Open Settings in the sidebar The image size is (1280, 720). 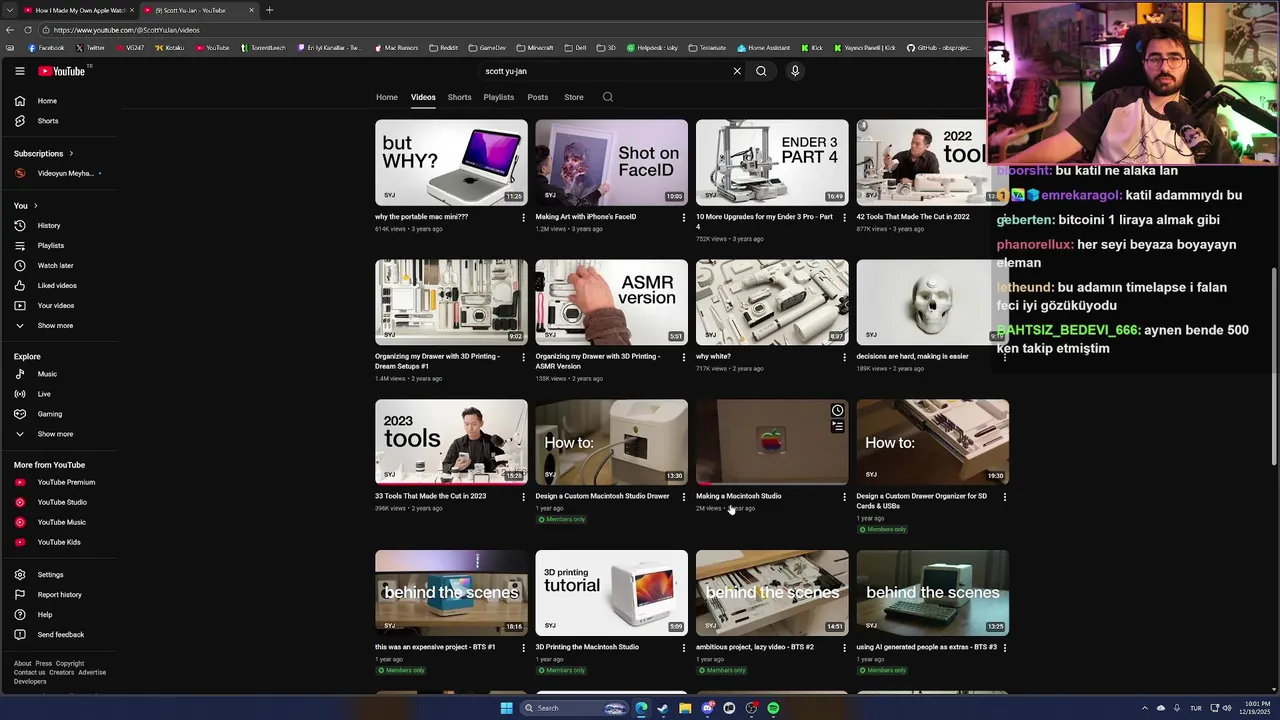(x=60, y=575)
